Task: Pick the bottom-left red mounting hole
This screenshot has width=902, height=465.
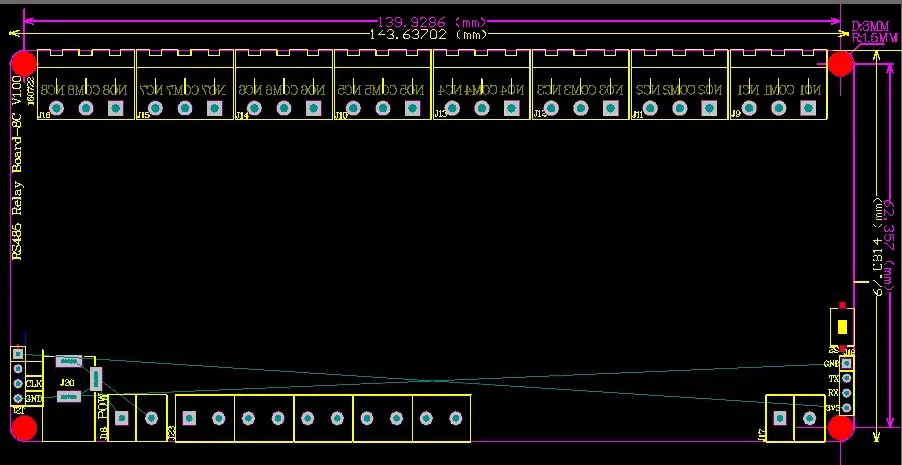Action: (24, 429)
